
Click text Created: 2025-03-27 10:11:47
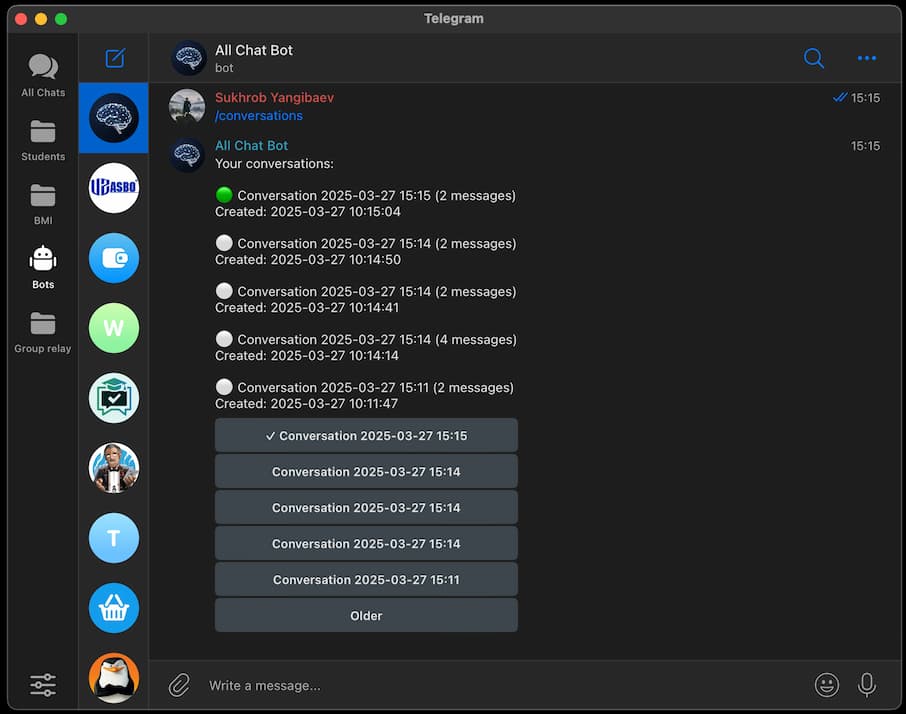point(306,403)
